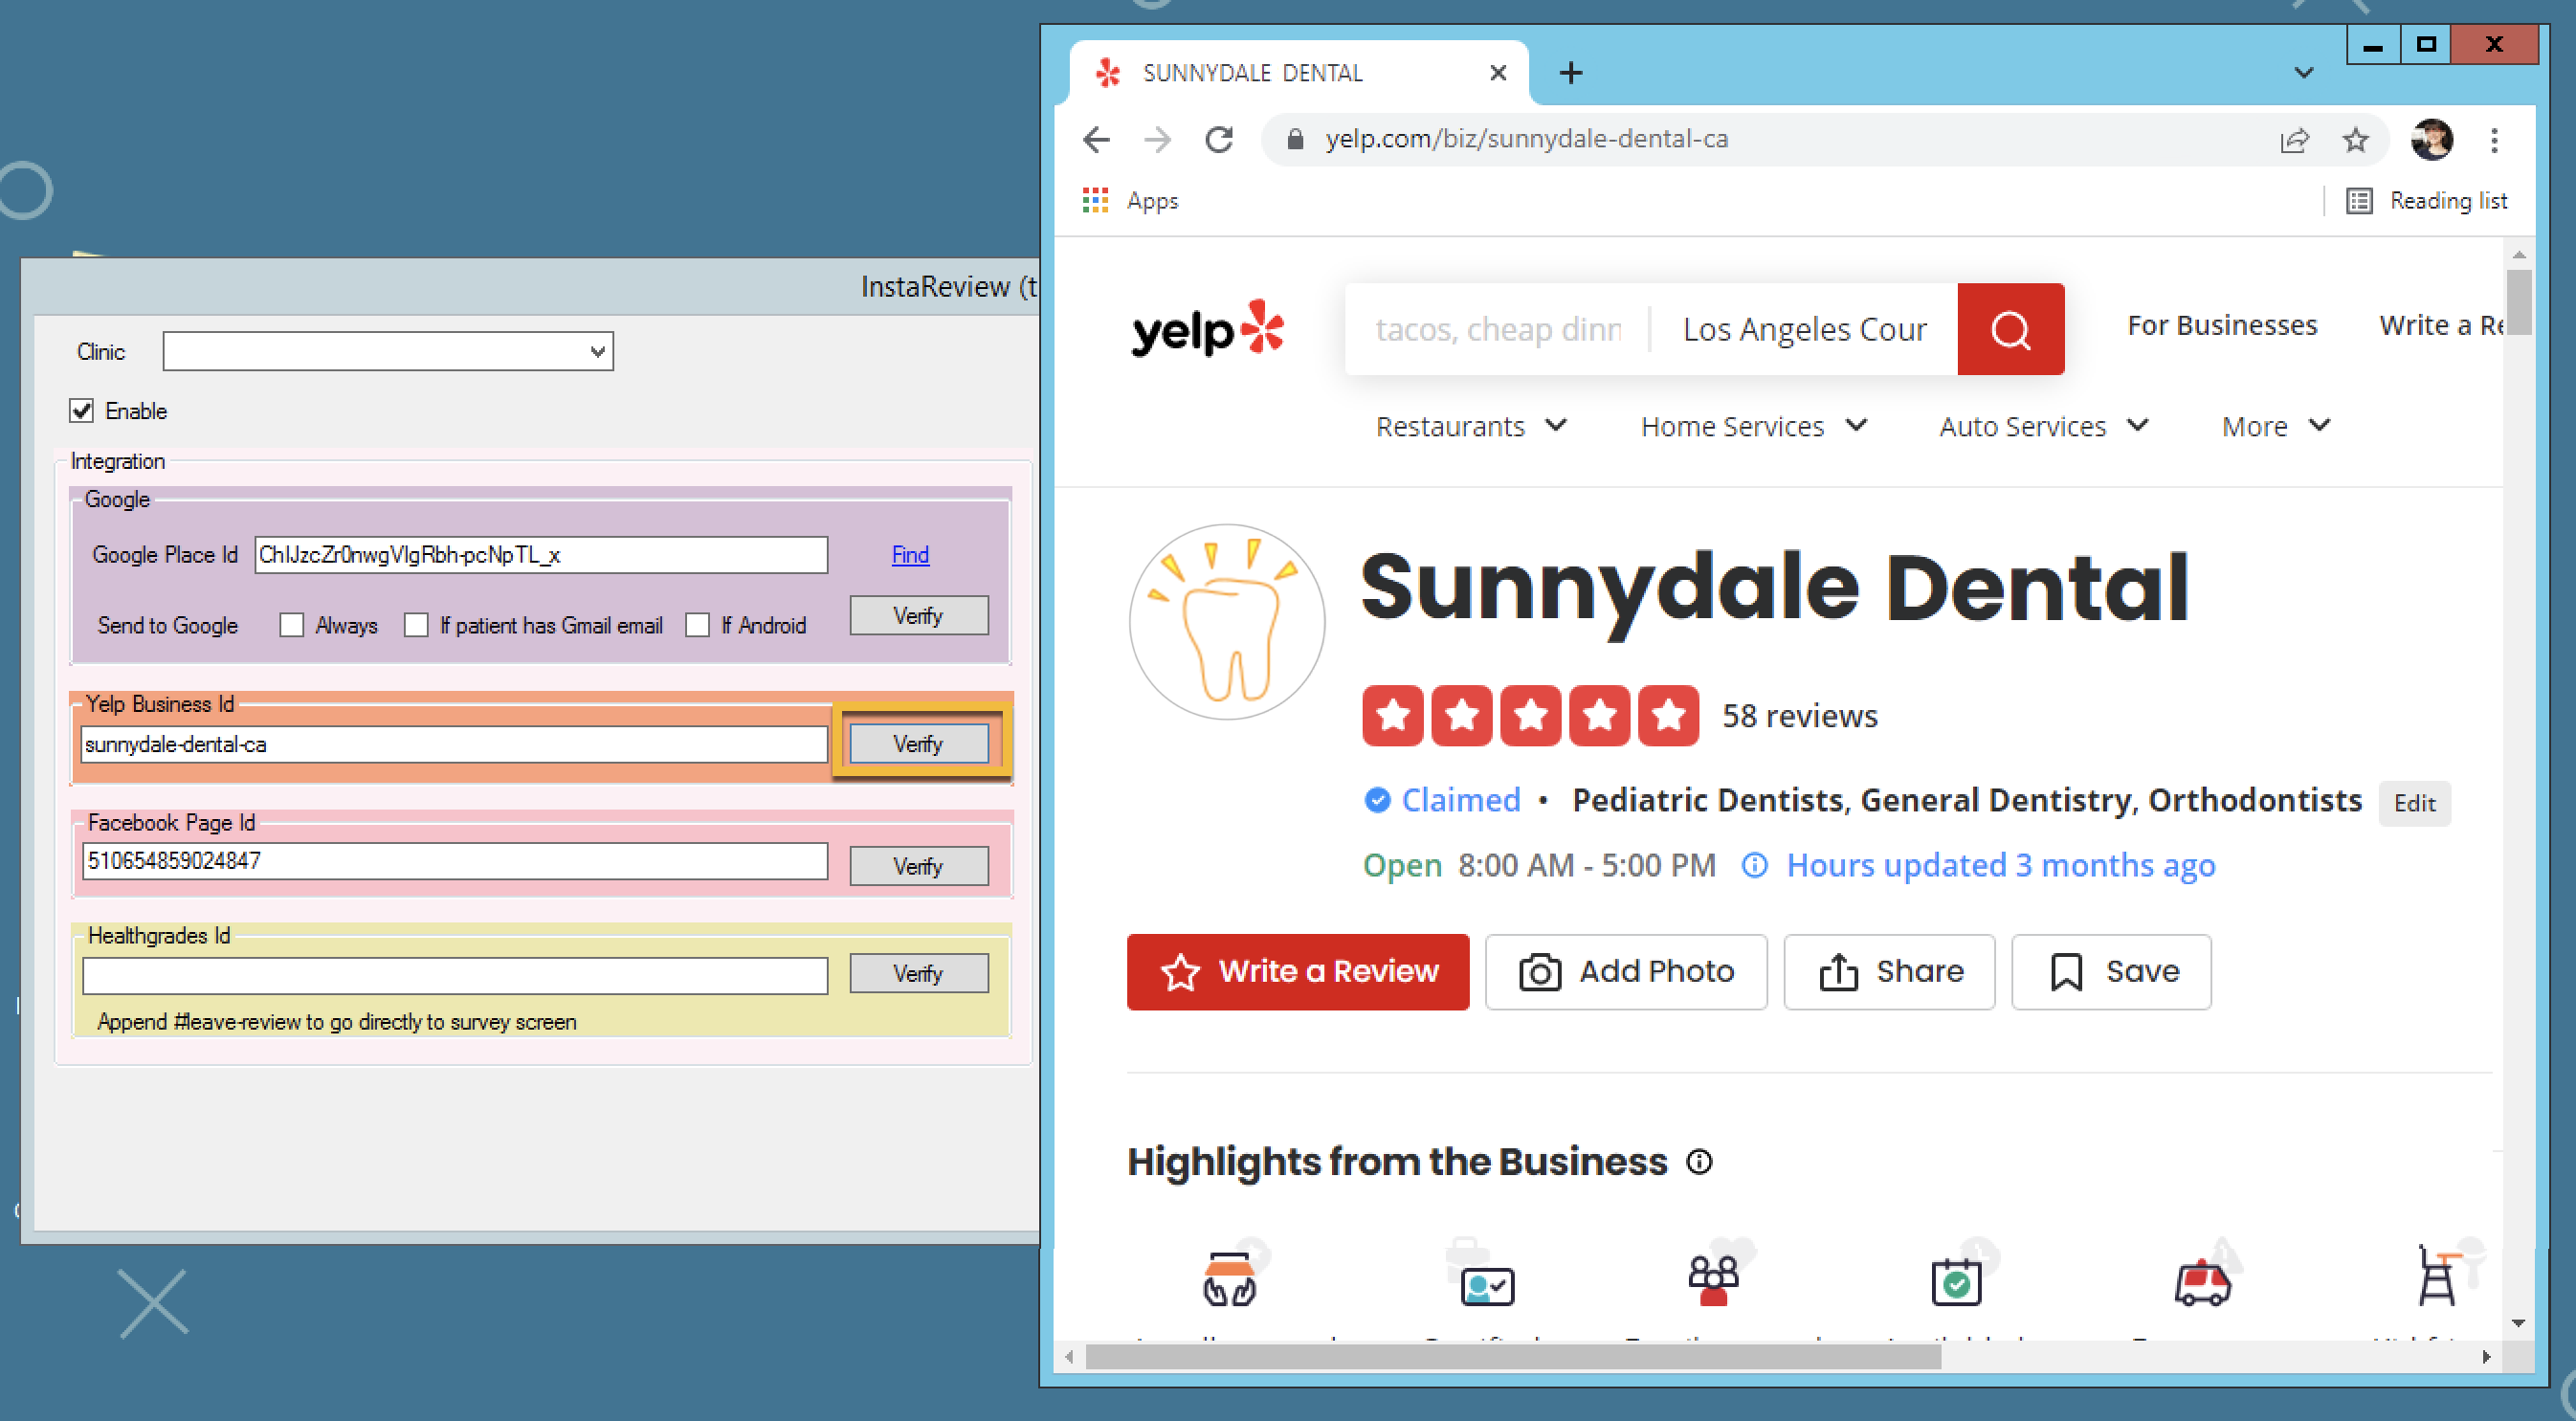Verify the Healthgrades Id
This screenshot has height=1421, width=2576.
coord(919,973)
